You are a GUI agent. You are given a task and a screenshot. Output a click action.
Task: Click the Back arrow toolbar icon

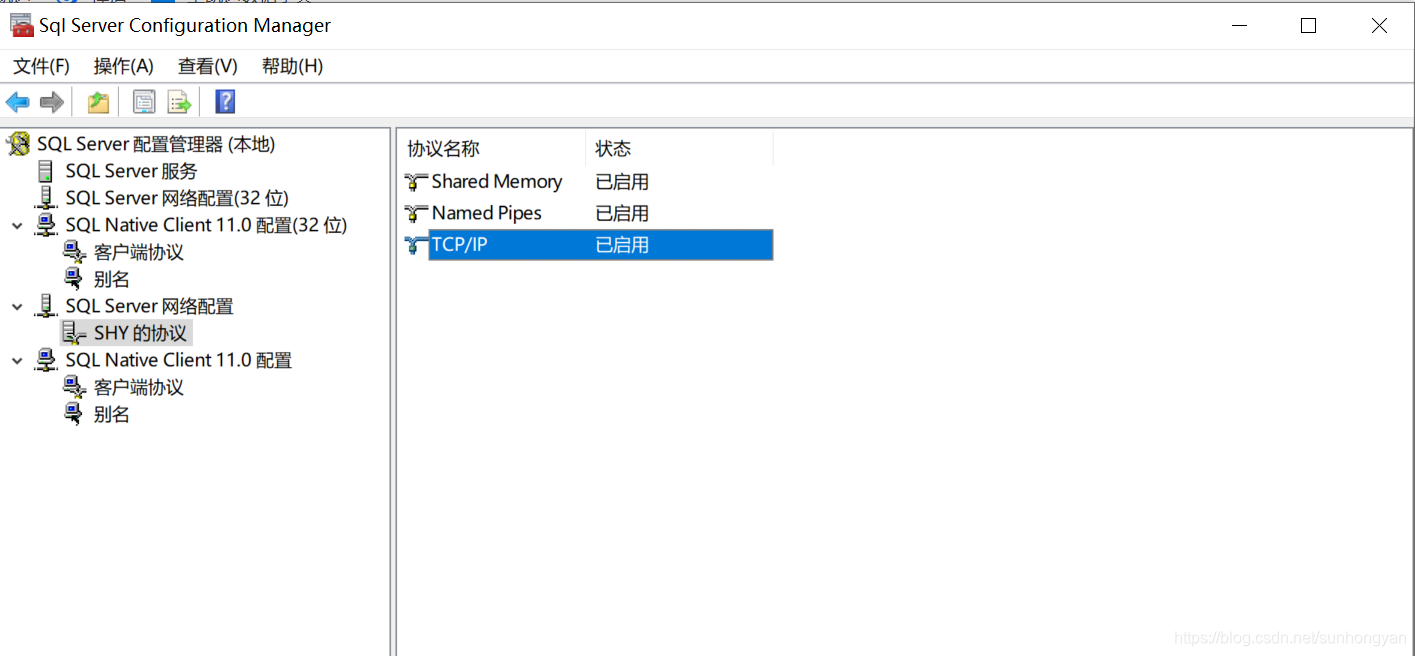[x=18, y=102]
